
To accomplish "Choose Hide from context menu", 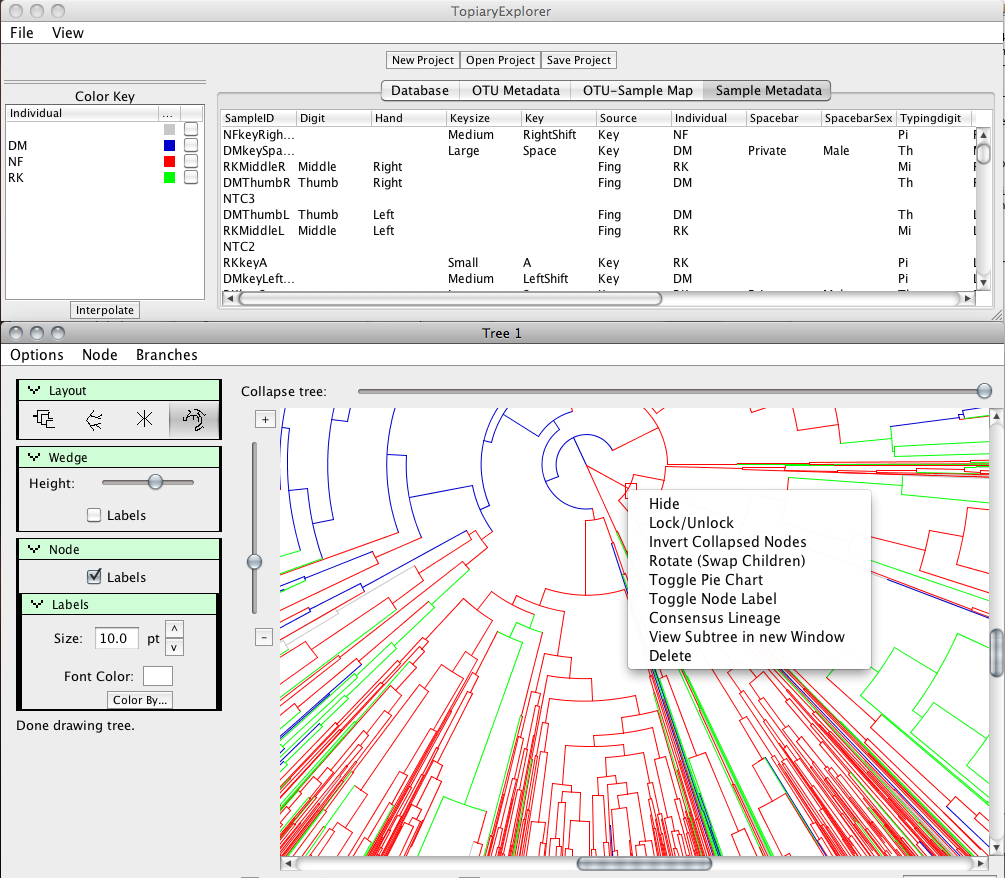I will (749, 504).
